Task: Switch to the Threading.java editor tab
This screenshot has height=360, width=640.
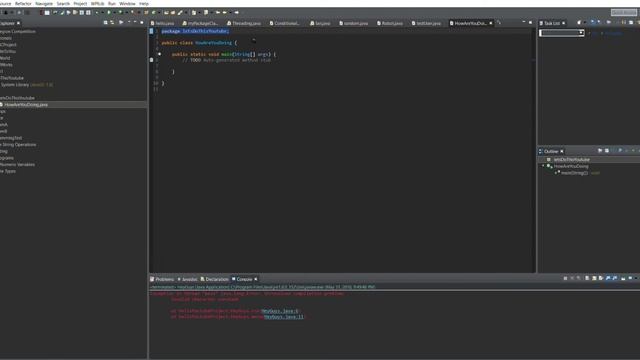Action: point(244,23)
